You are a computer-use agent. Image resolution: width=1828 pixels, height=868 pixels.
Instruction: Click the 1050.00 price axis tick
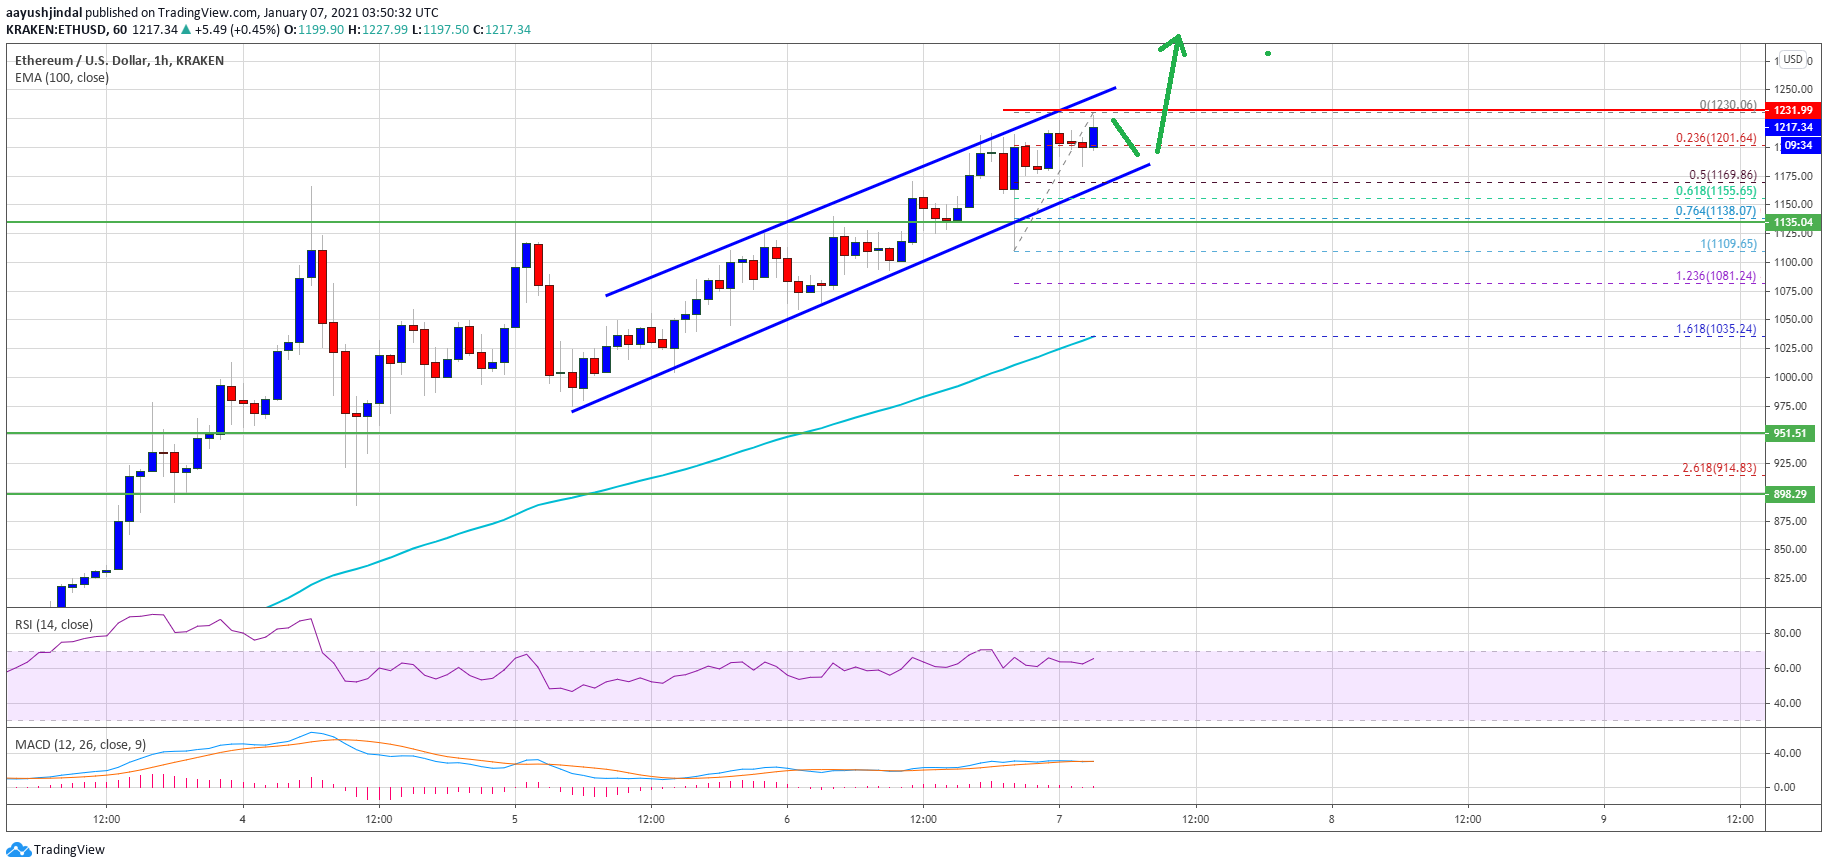[x=1793, y=319]
